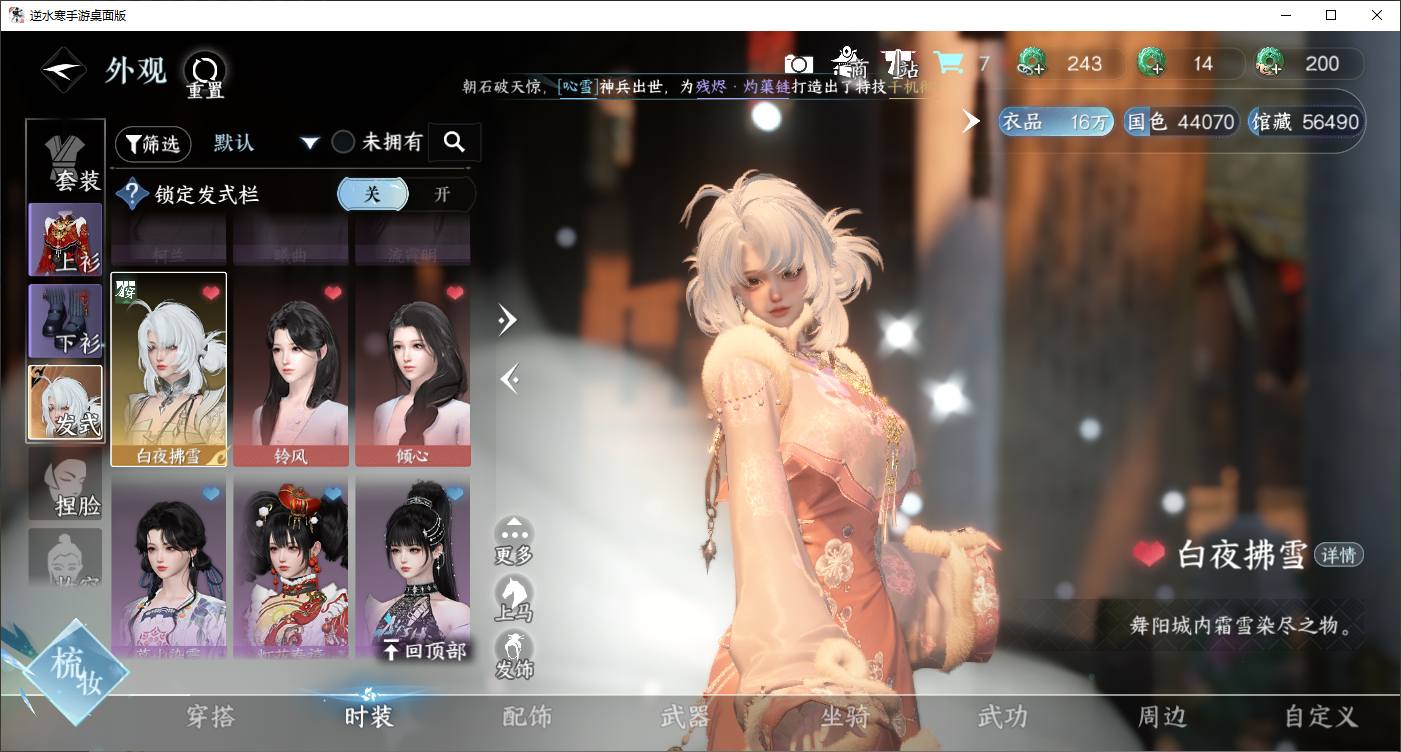
Task: Select the 铃风 hairstyle thumbnail
Action: [x=291, y=369]
